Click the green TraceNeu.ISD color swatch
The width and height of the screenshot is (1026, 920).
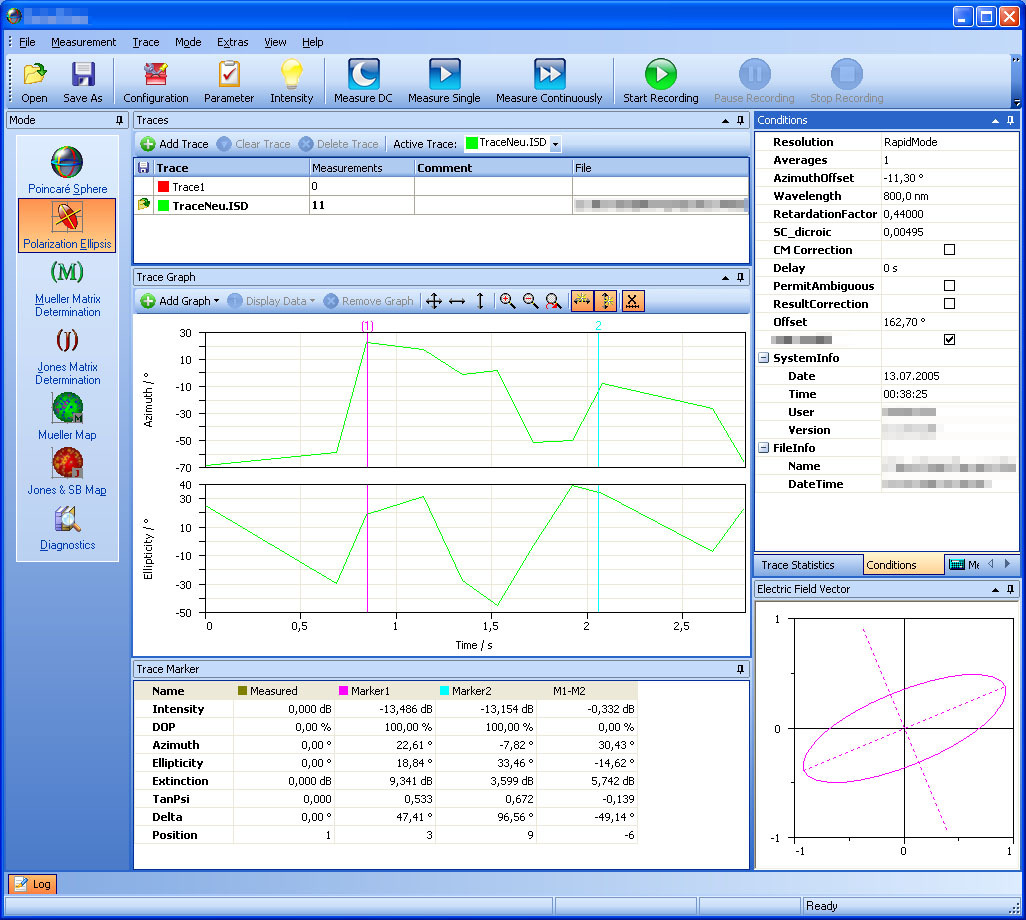[x=164, y=206]
